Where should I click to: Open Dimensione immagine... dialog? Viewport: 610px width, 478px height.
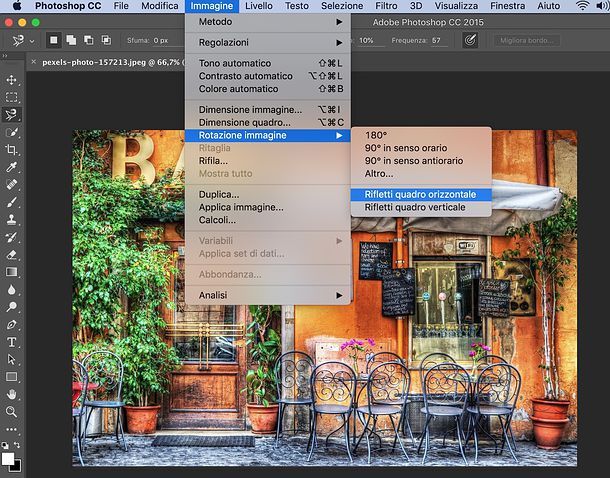pyautogui.click(x=268, y=110)
